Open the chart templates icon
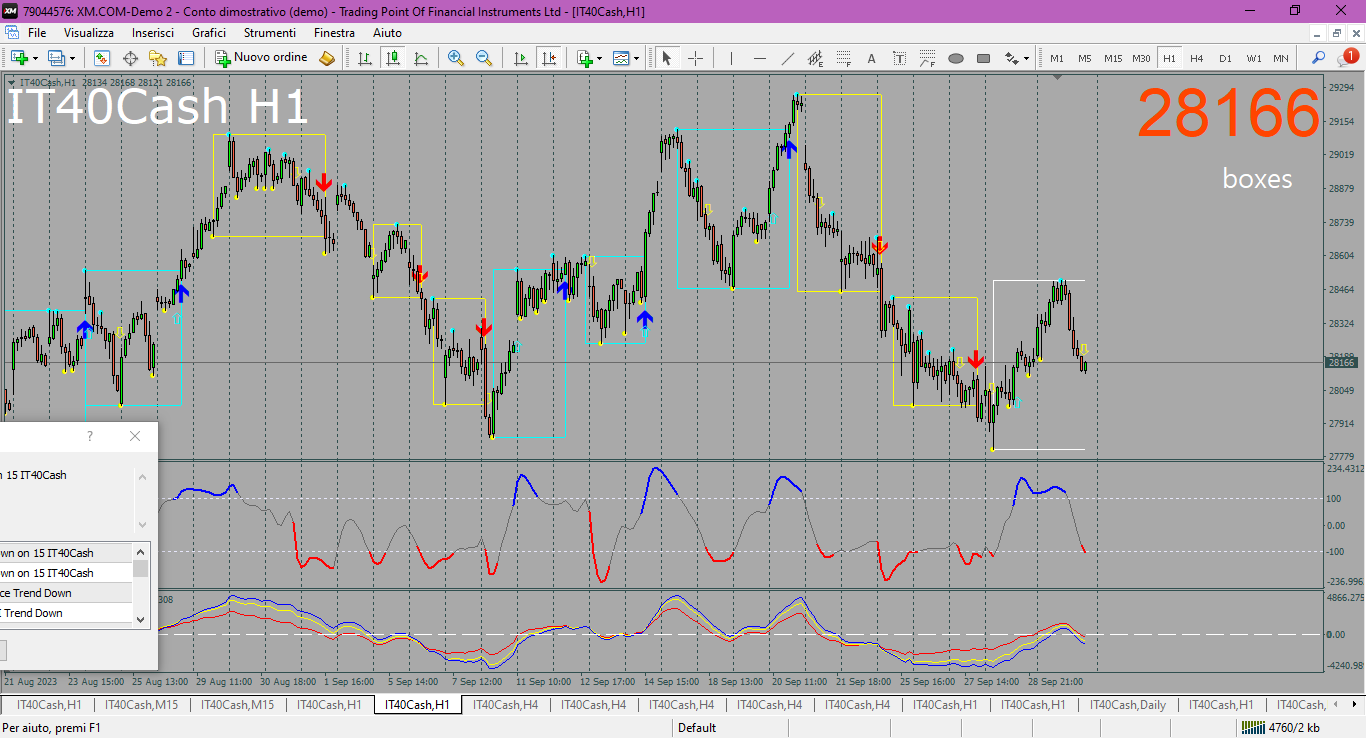 (621, 58)
